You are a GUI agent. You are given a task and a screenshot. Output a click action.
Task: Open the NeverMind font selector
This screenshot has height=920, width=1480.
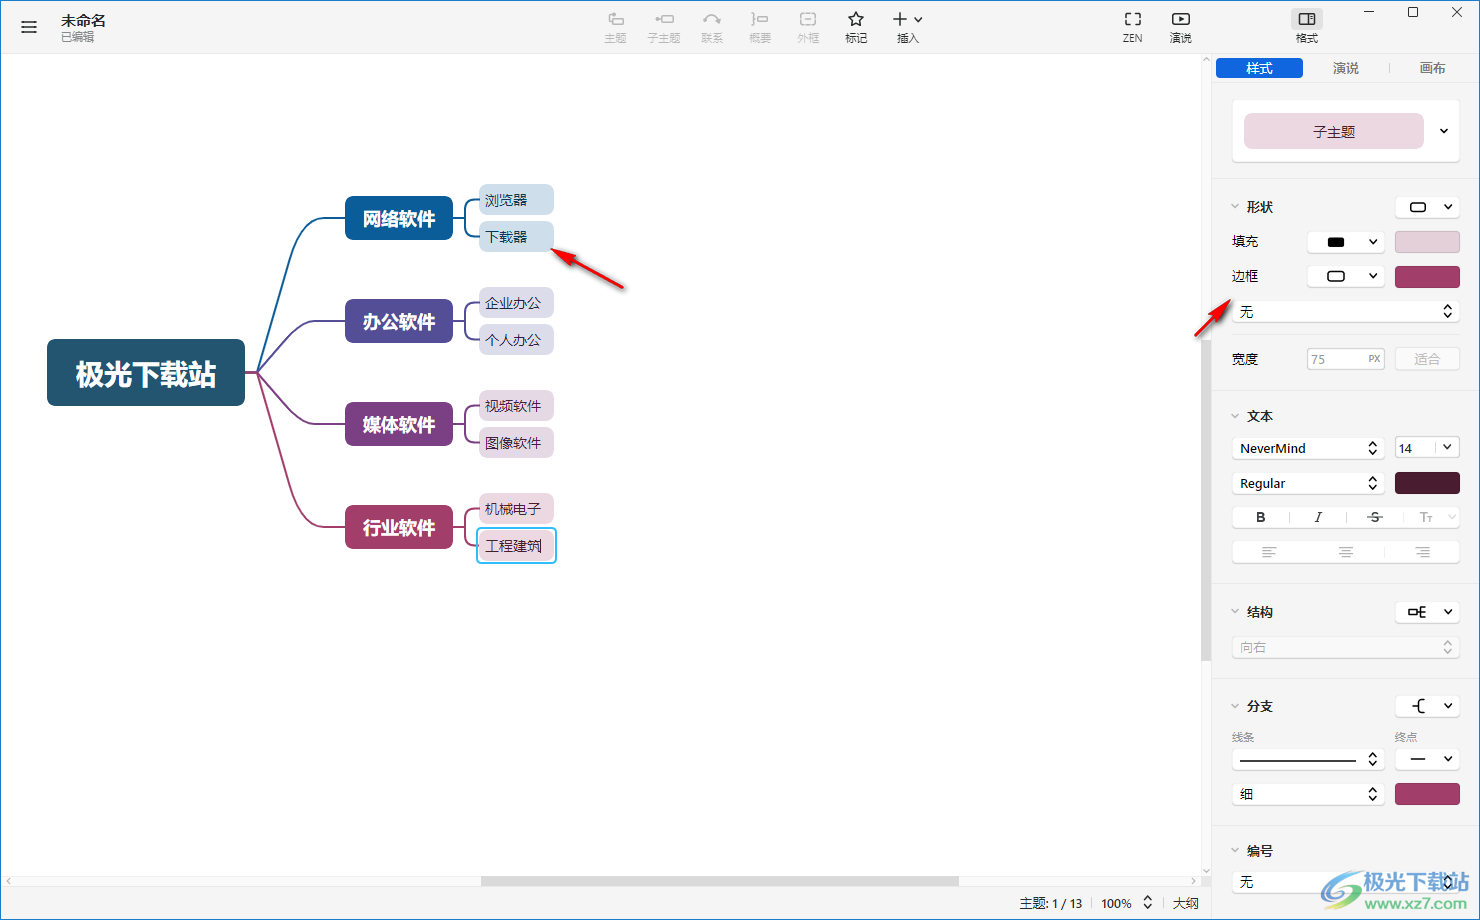coord(1309,448)
